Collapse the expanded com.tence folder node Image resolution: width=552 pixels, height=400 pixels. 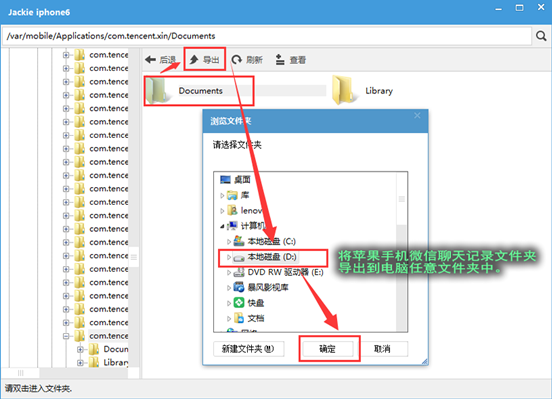coord(66,336)
